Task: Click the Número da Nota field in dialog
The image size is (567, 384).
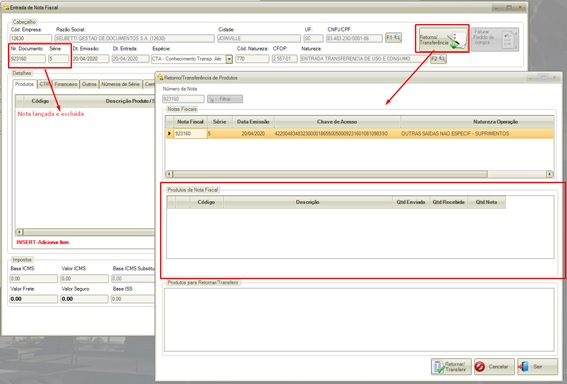Action: 183,99
